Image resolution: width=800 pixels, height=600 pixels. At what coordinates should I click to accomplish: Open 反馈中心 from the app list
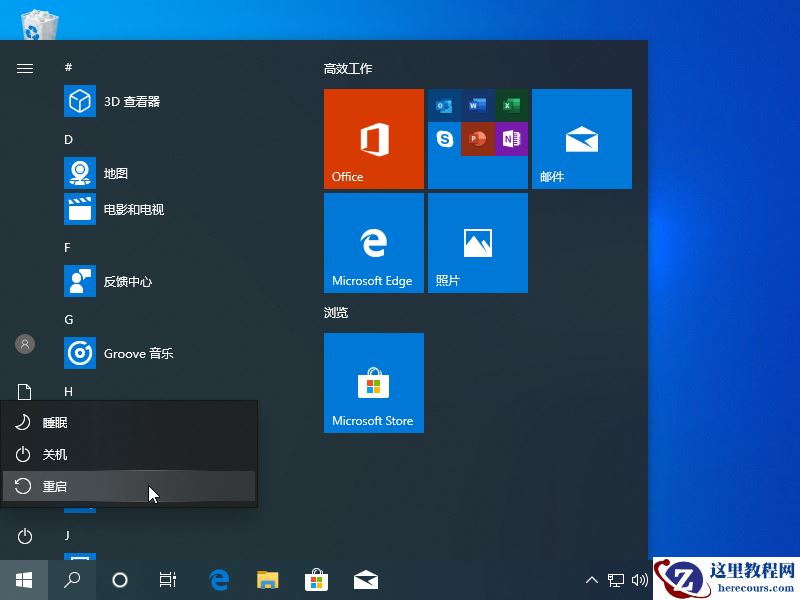pyautogui.click(x=125, y=281)
